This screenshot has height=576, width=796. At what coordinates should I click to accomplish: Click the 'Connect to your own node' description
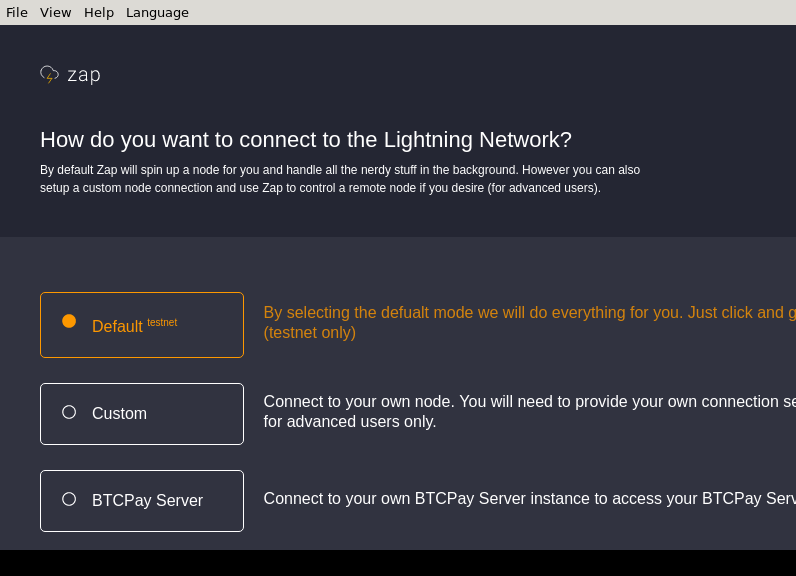pyautogui.click(x=529, y=412)
